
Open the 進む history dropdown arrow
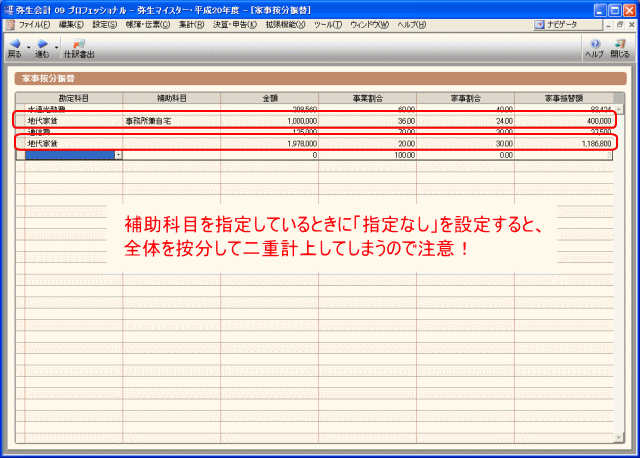coord(56,48)
